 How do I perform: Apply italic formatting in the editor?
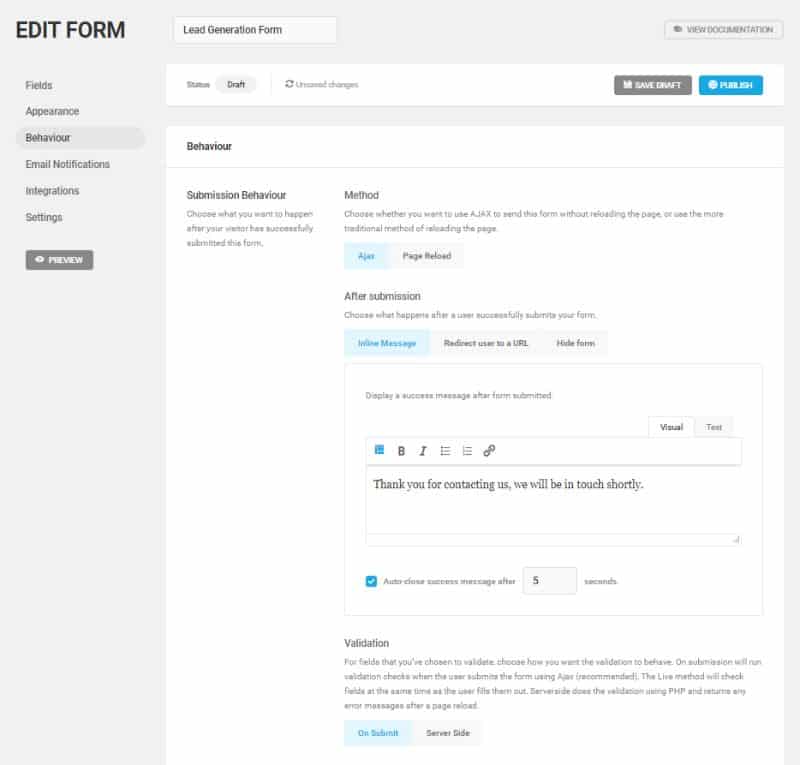422,451
